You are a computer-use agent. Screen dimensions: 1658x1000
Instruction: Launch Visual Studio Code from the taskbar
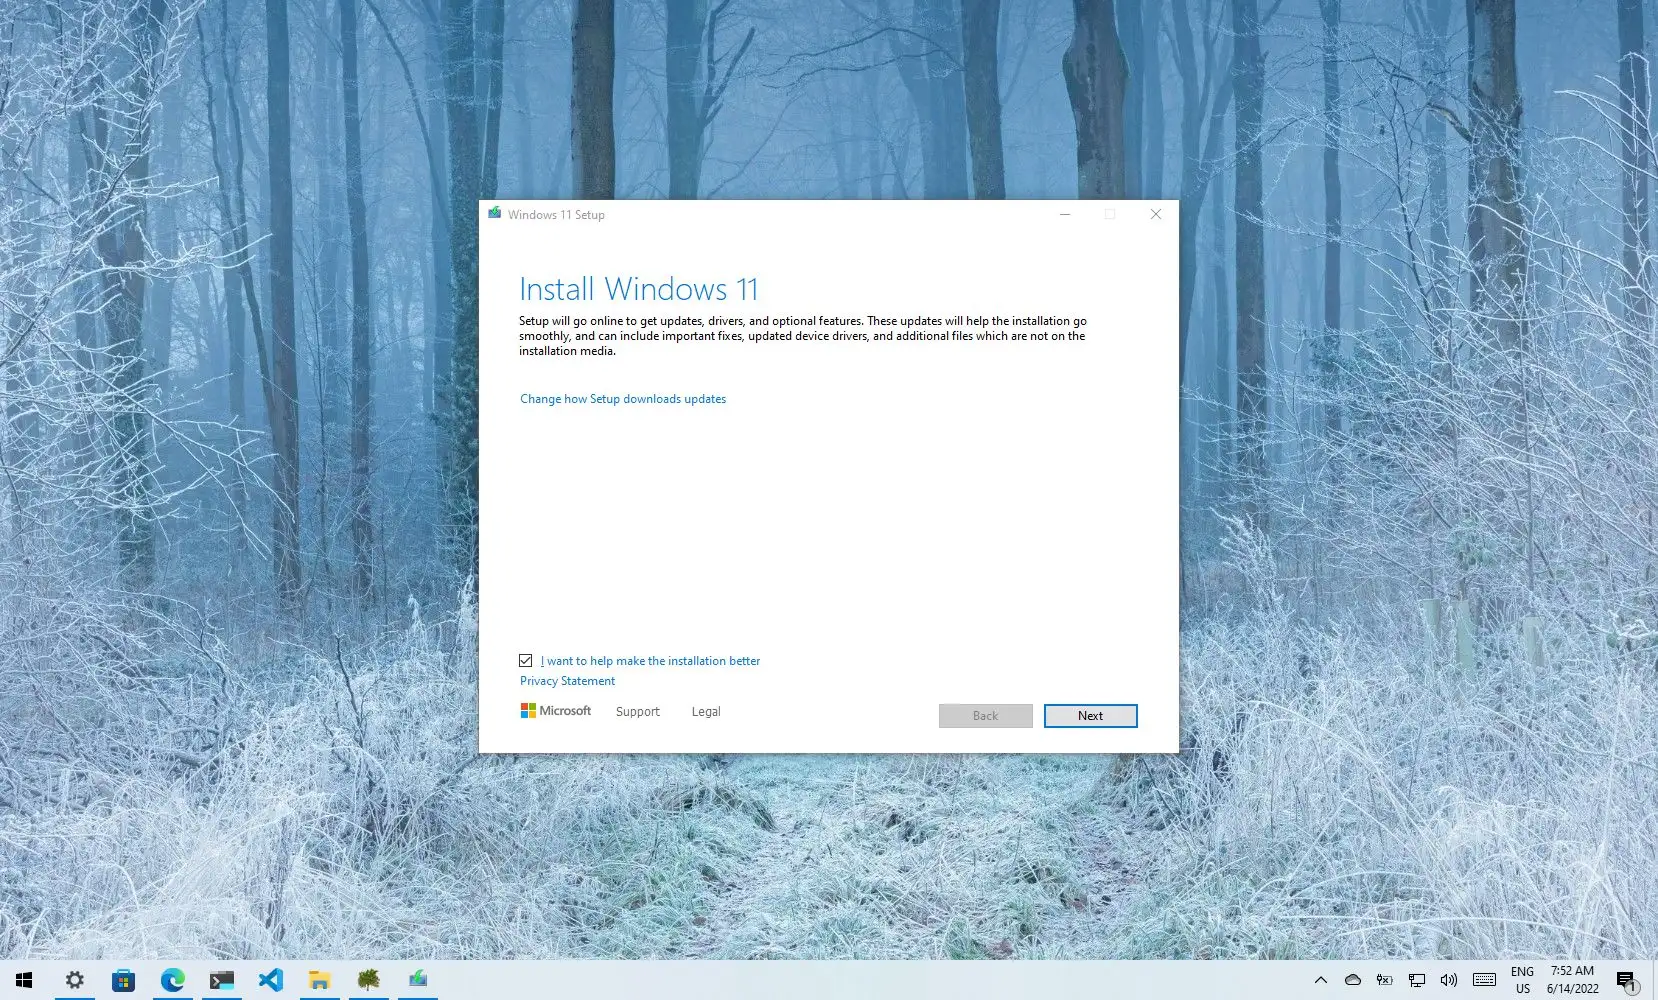click(x=271, y=980)
